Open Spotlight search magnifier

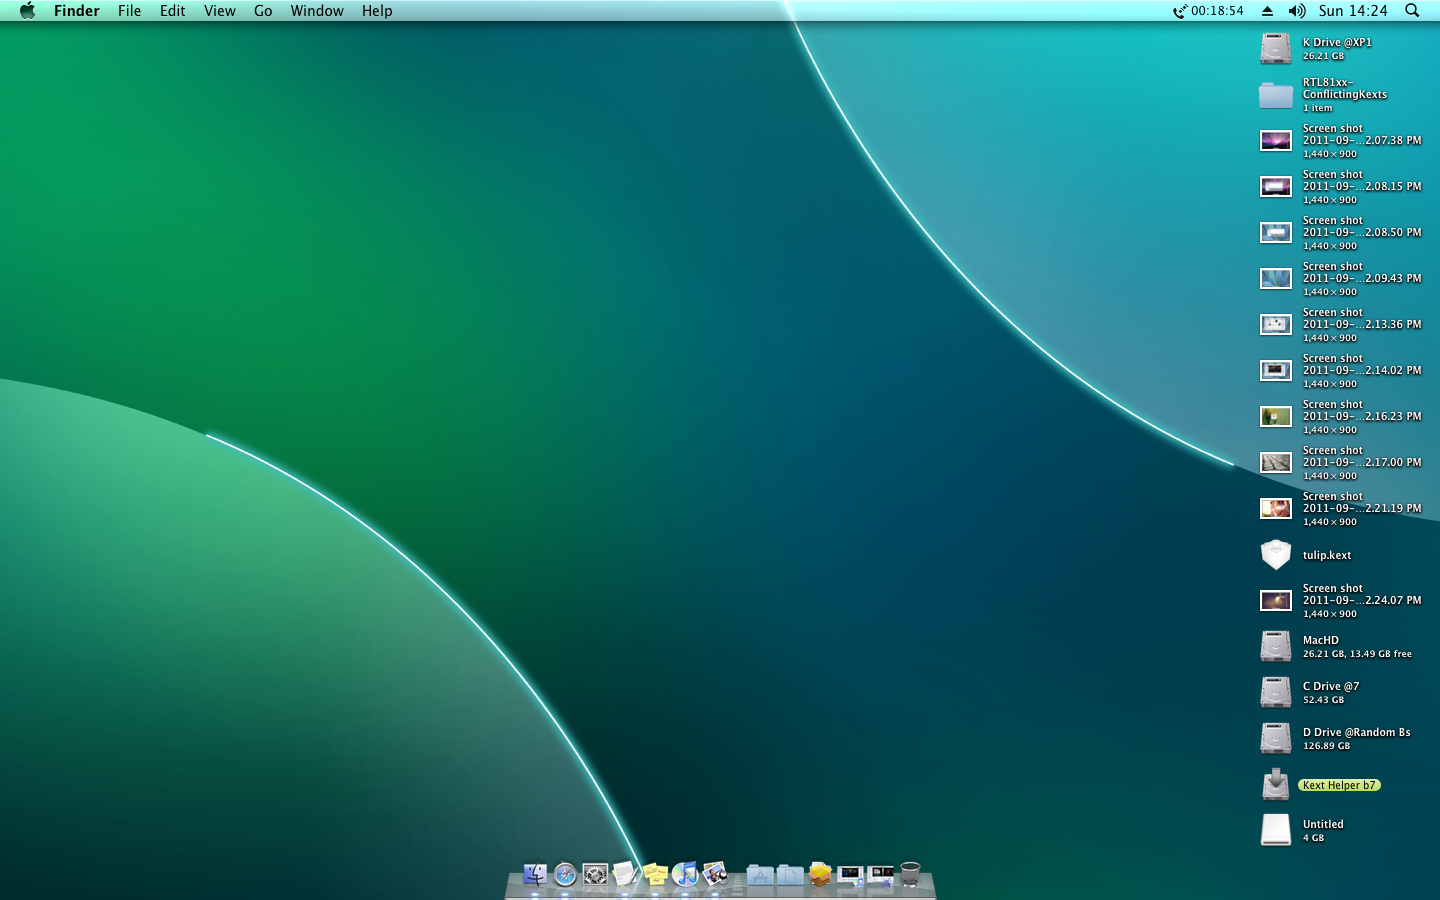point(1412,11)
